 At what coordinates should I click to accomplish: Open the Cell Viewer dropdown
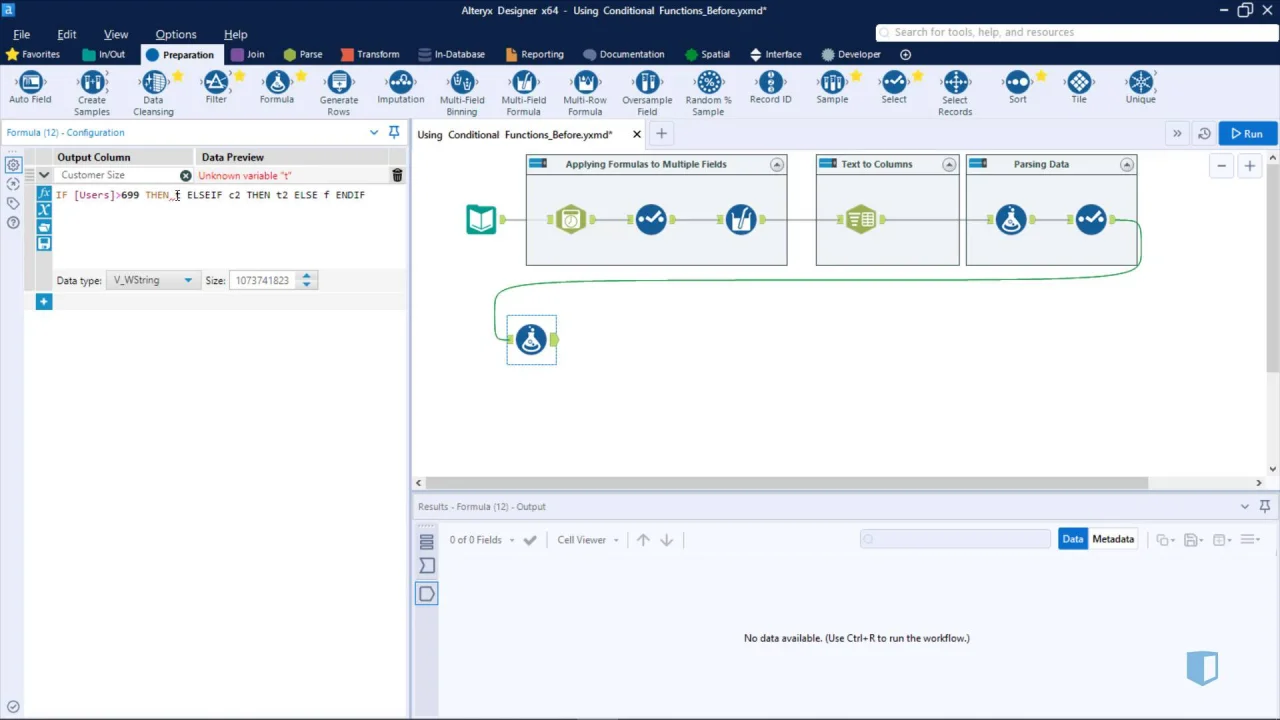pyautogui.click(x=588, y=540)
